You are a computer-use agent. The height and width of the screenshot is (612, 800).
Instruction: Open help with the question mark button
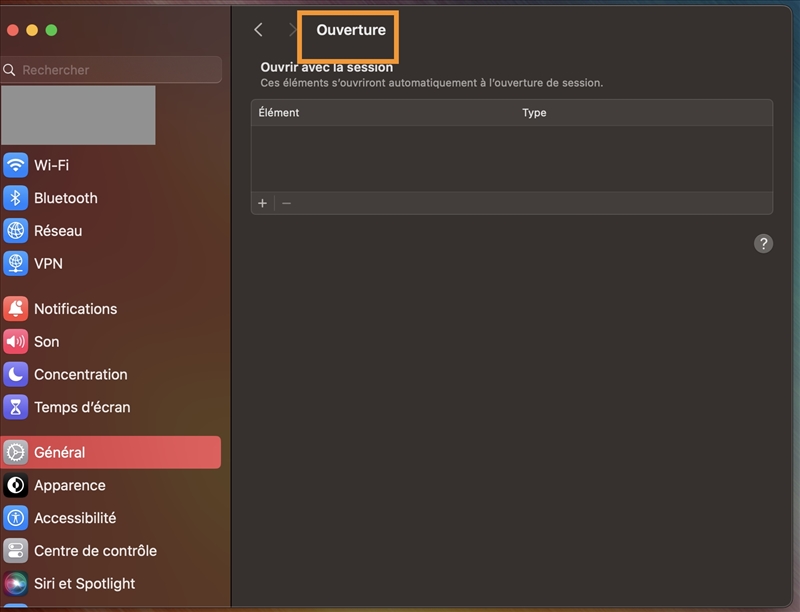click(763, 243)
